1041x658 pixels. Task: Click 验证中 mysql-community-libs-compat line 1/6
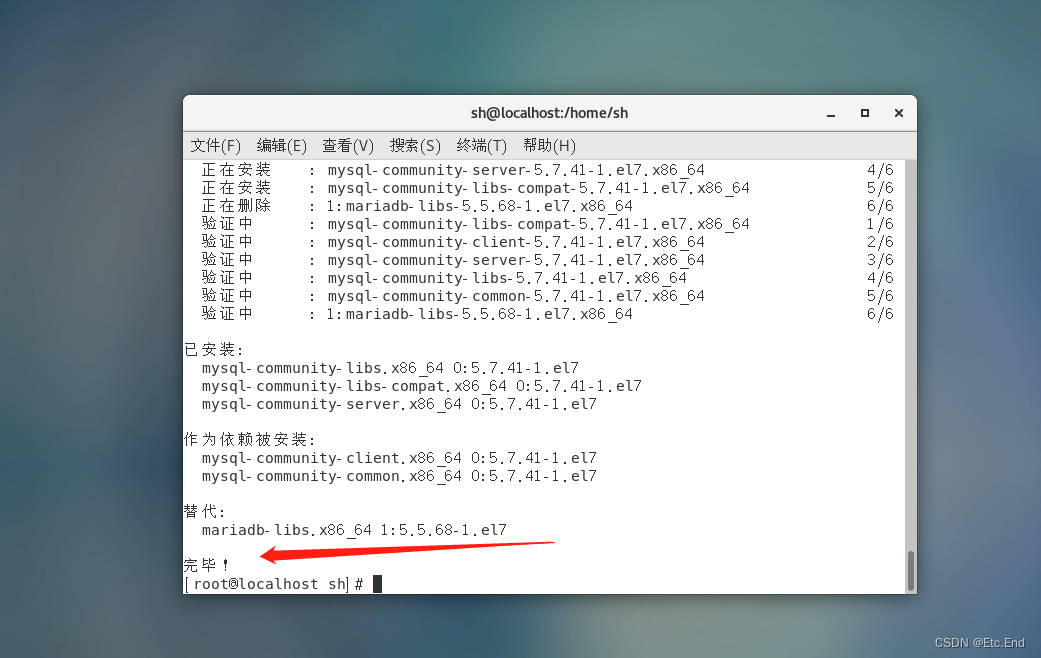coord(547,224)
